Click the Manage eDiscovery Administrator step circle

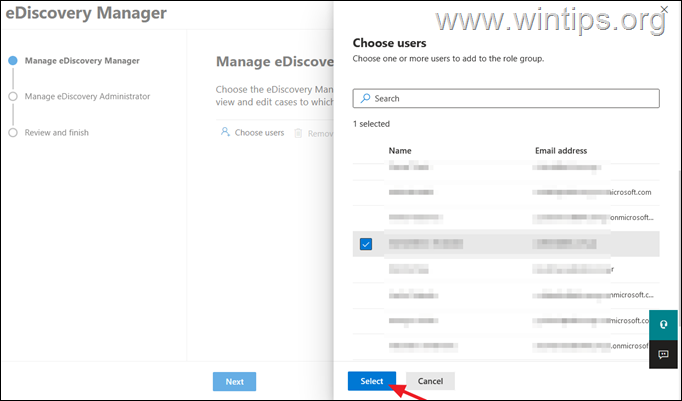coord(13,96)
